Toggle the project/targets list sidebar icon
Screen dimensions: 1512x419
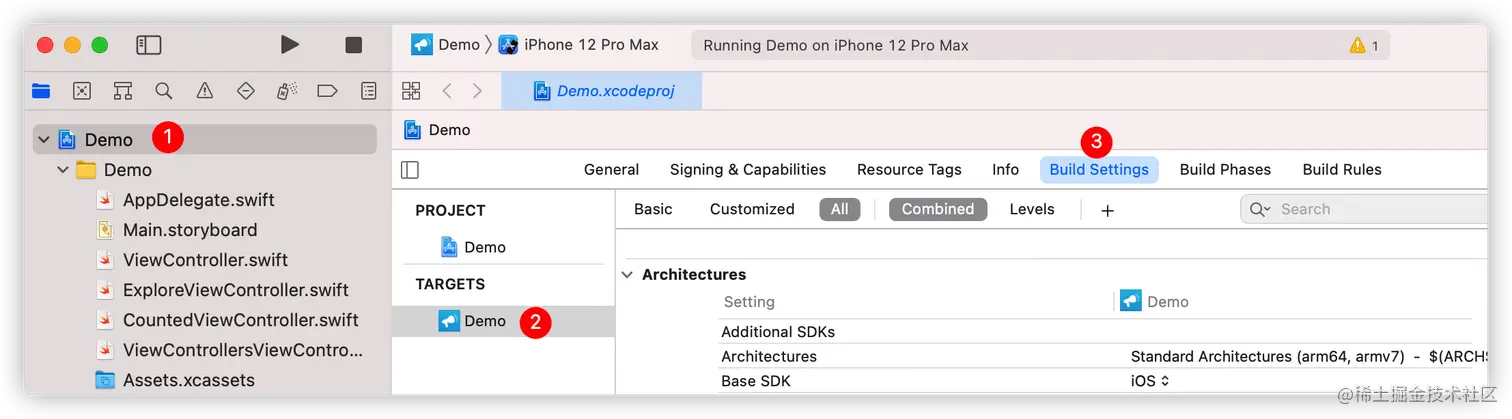[x=410, y=170]
